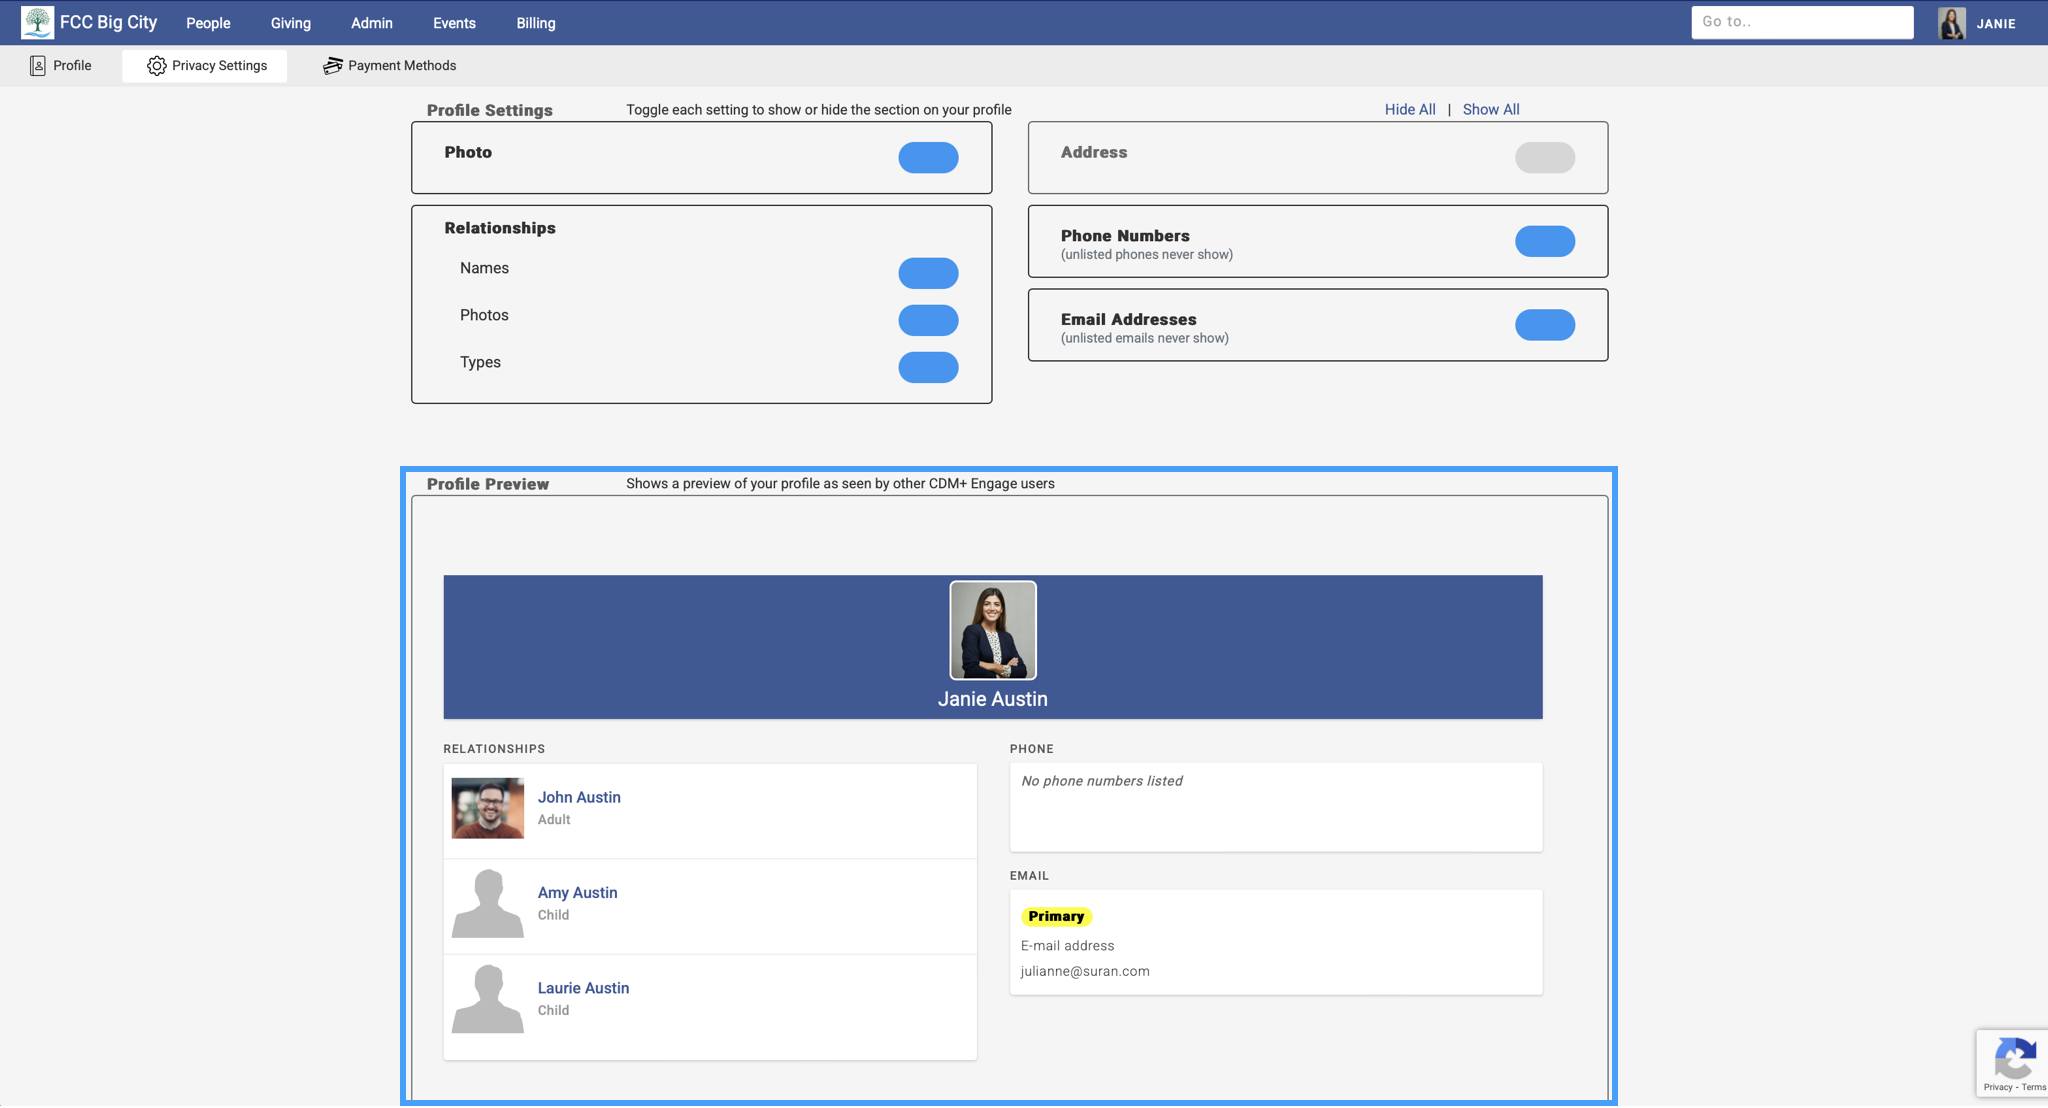Screen dimensions: 2048x1108
Task: Disable the Email Addresses toggle
Action: coord(1544,324)
